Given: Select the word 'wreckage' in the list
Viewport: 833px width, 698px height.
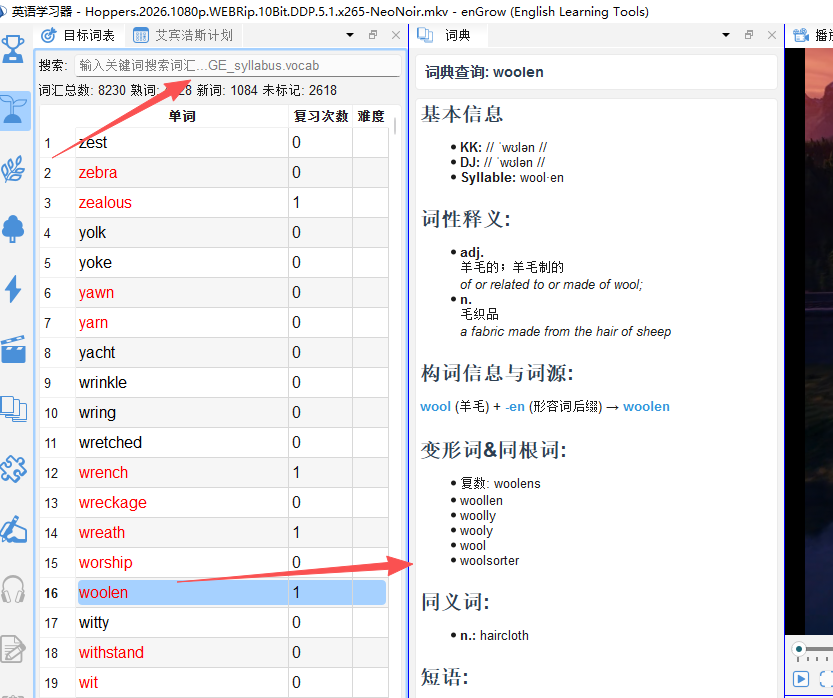Looking at the screenshot, I should [182, 503].
